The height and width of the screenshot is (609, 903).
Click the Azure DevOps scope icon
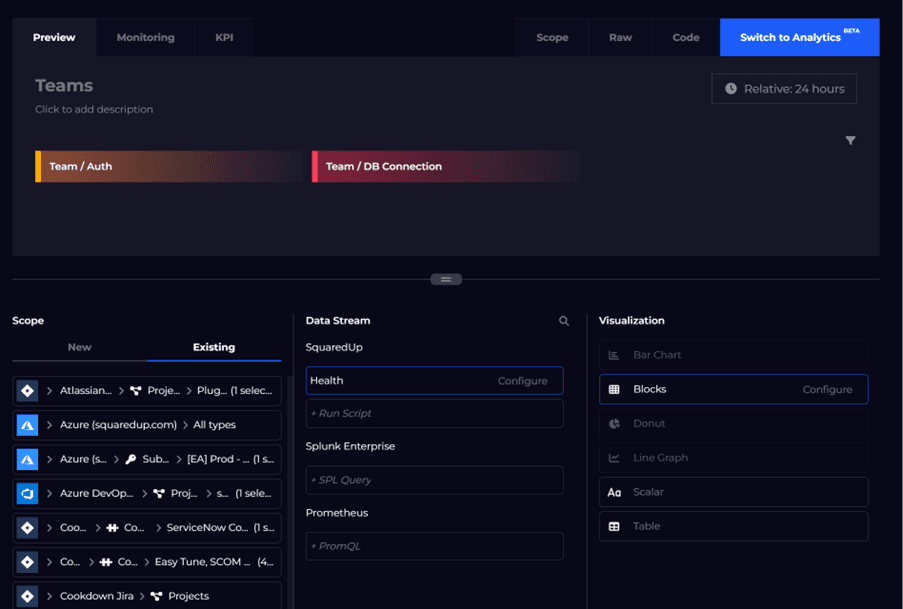(27, 494)
